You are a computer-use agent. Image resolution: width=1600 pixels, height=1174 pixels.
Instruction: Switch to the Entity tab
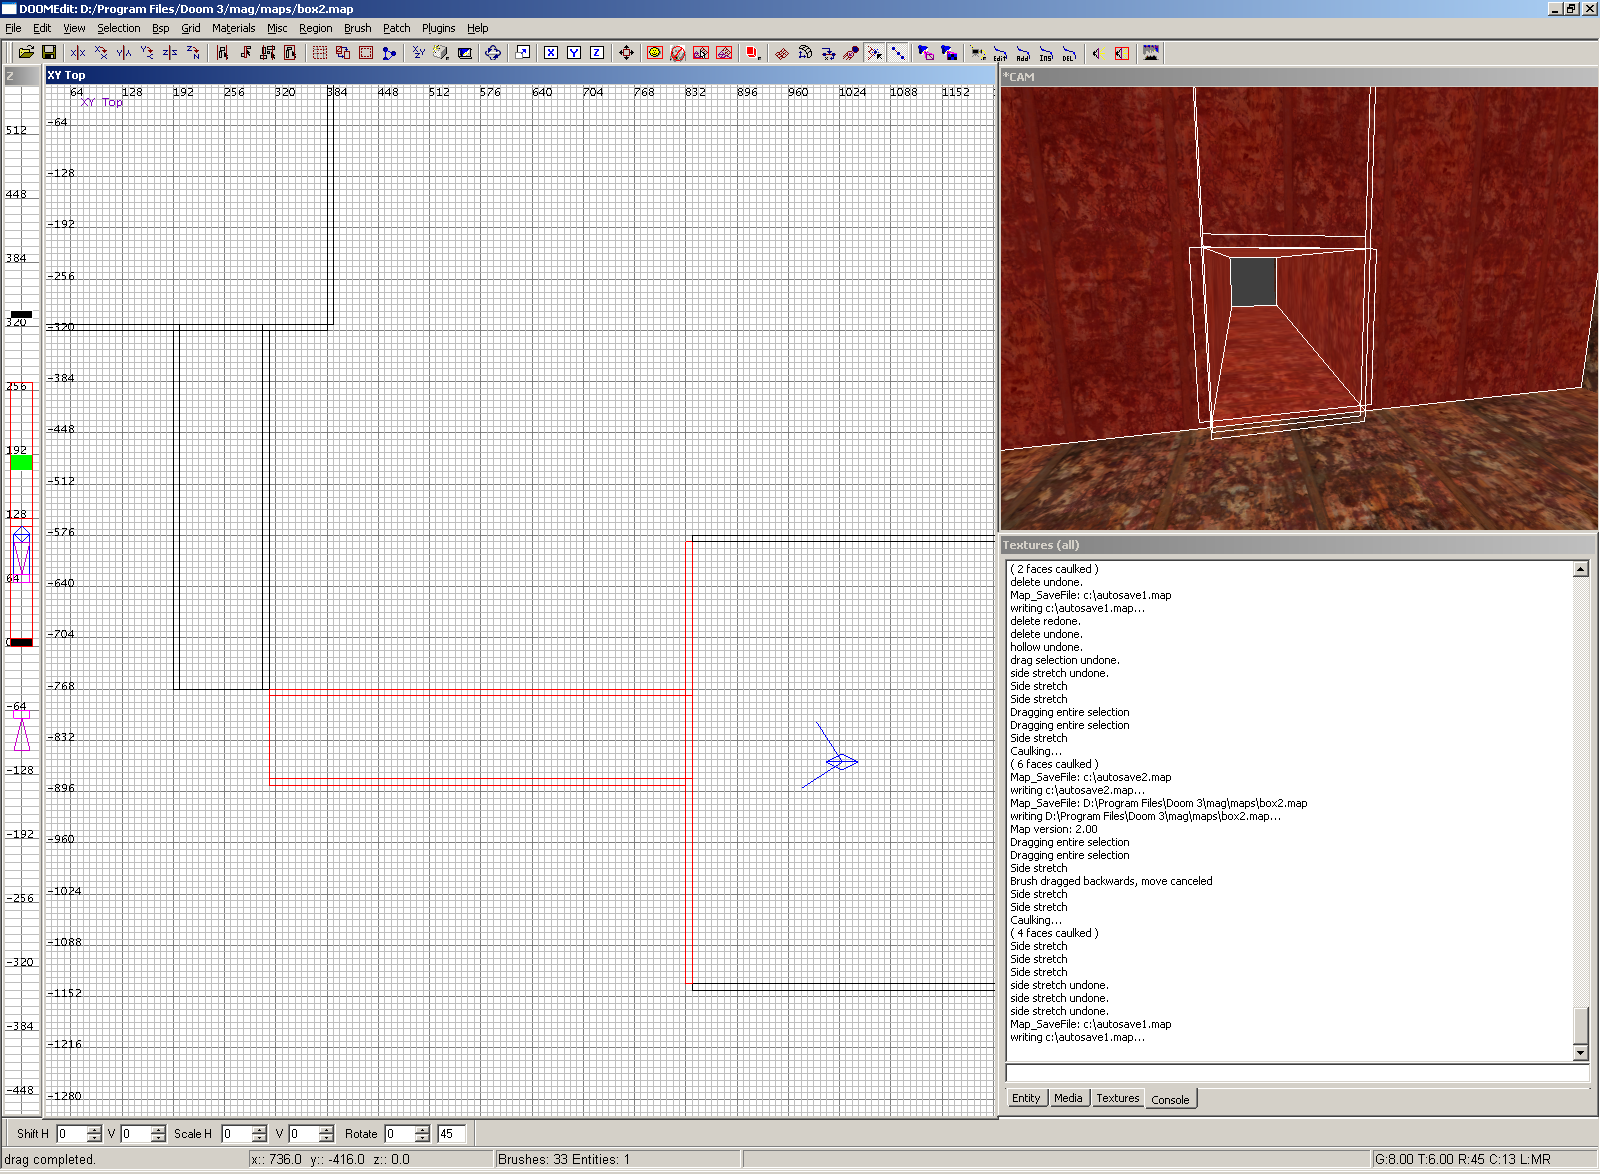point(1026,1098)
